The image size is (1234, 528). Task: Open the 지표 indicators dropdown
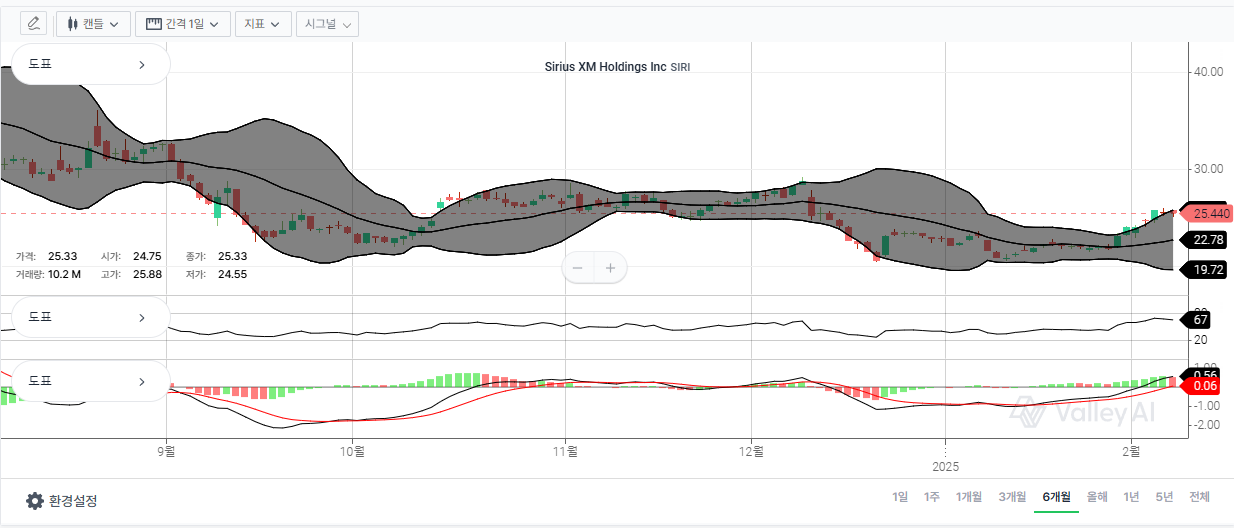(264, 23)
